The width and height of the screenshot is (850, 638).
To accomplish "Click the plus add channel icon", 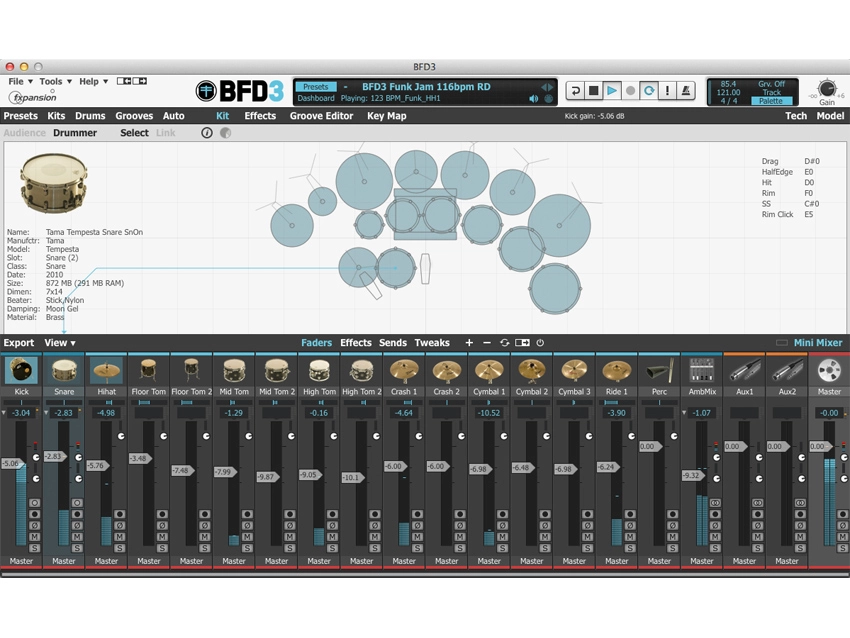I will tap(469, 343).
